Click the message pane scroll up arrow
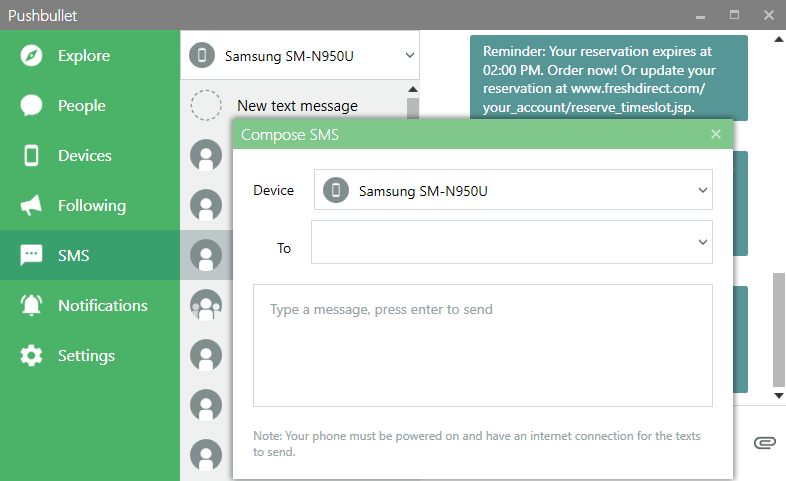The height and width of the screenshot is (481, 786). (779, 39)
